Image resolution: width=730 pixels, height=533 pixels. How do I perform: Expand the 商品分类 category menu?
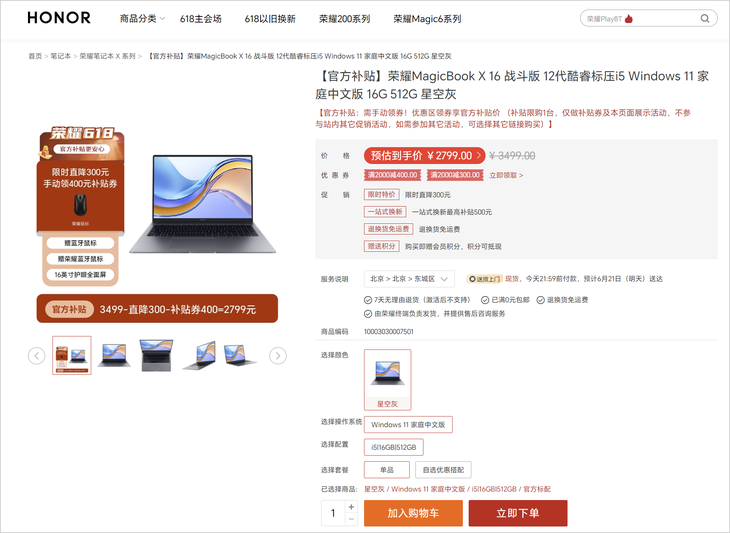tap(142, 19)
